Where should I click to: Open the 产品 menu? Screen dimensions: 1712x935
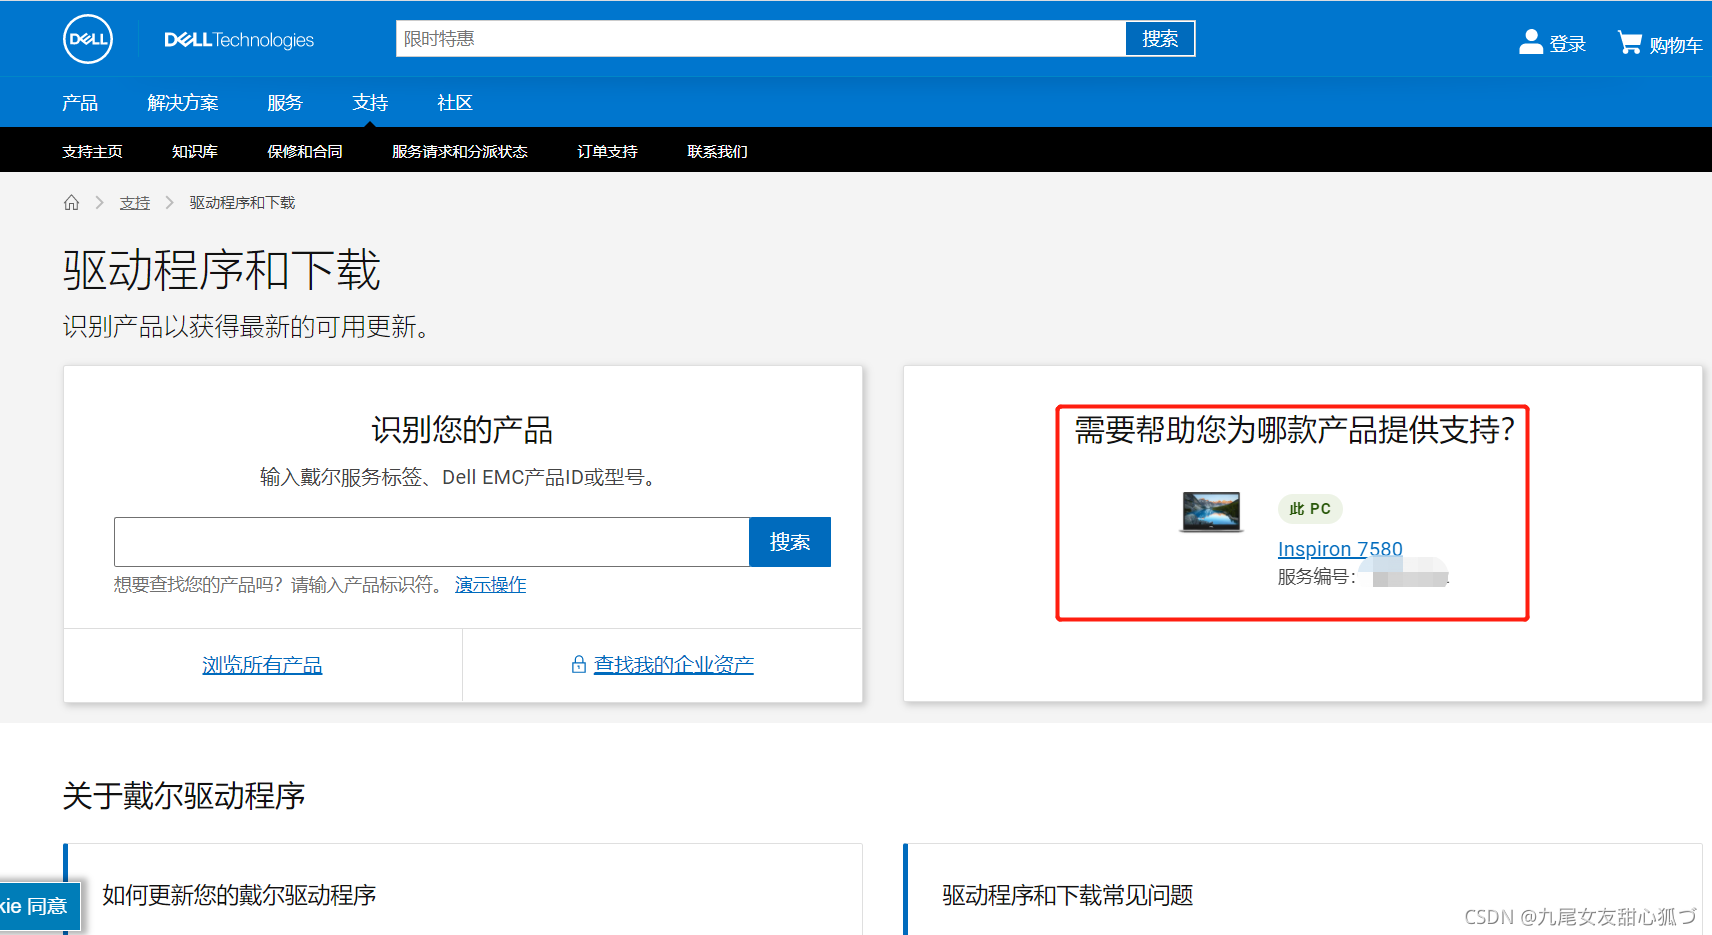click(80, 103)
